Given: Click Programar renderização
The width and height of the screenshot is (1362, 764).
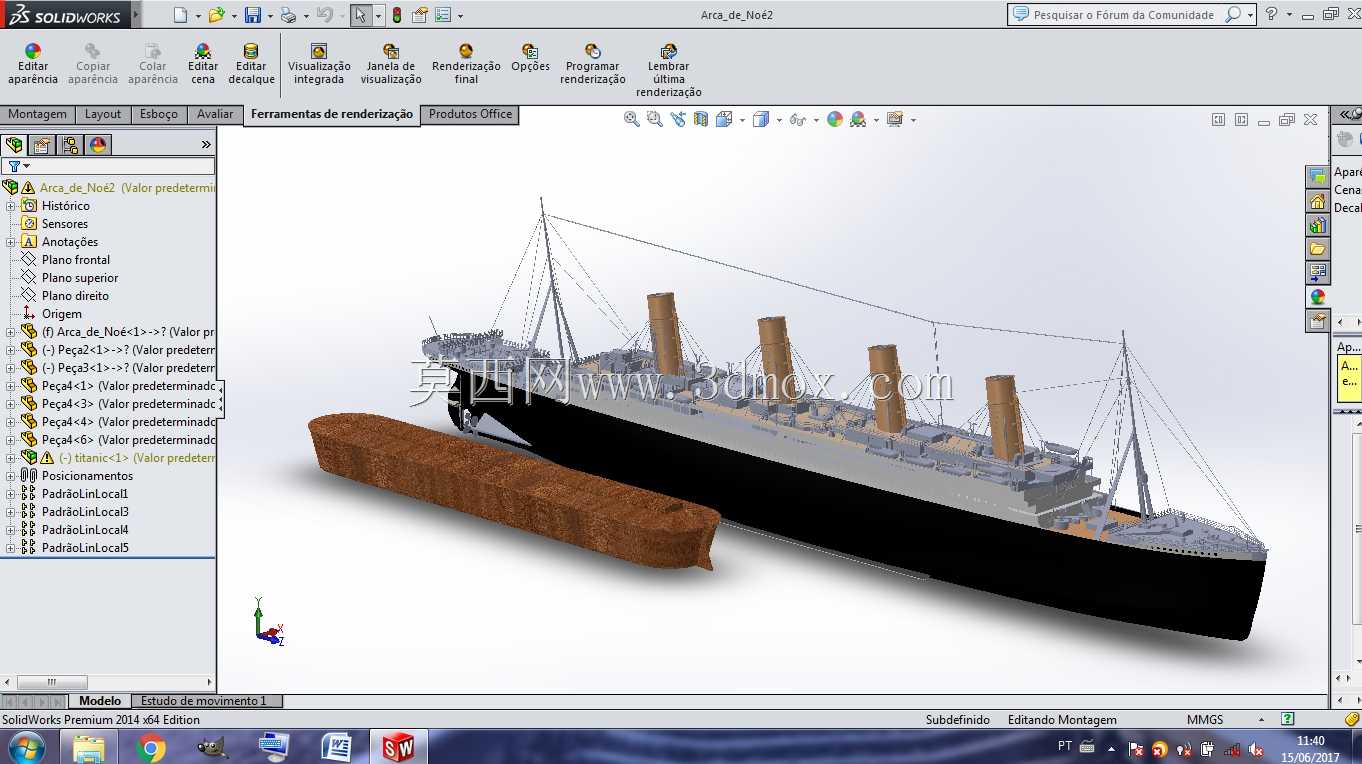Looking at the screenshot, I should (593, 64).
